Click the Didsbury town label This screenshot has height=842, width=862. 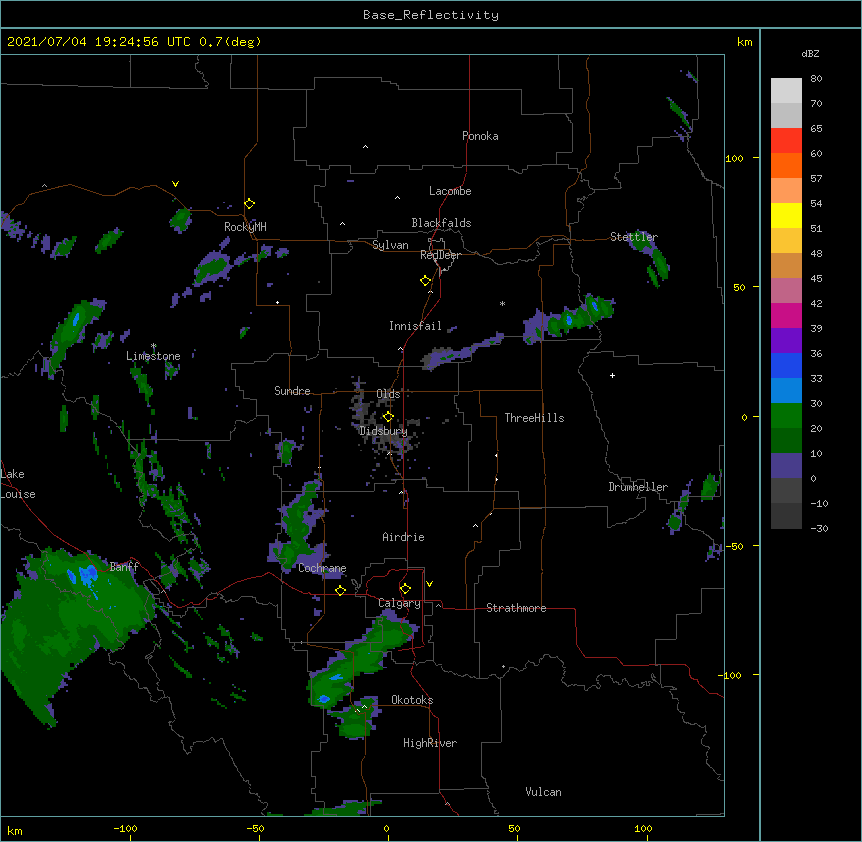click(383, 431)
